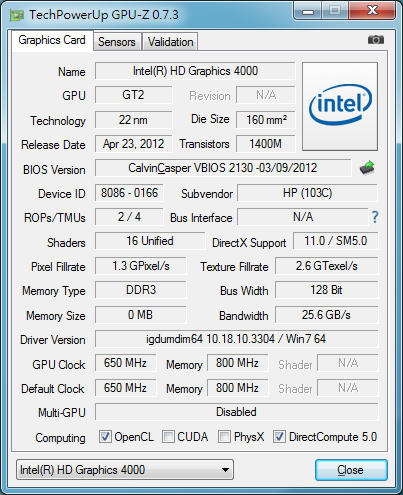Click the Pixel Fillrate value 1.3 GPixel/s
Screen dimensions: 403x495
(141, 266)
